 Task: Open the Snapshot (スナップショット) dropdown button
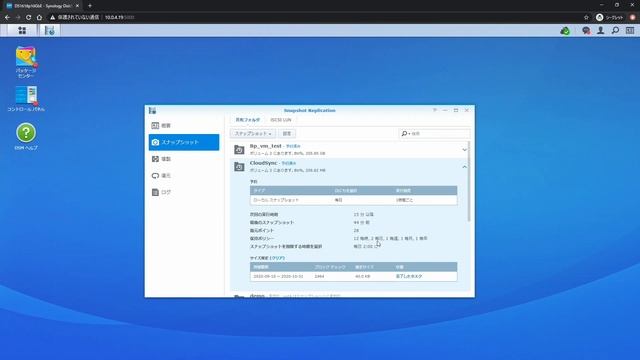253,133
